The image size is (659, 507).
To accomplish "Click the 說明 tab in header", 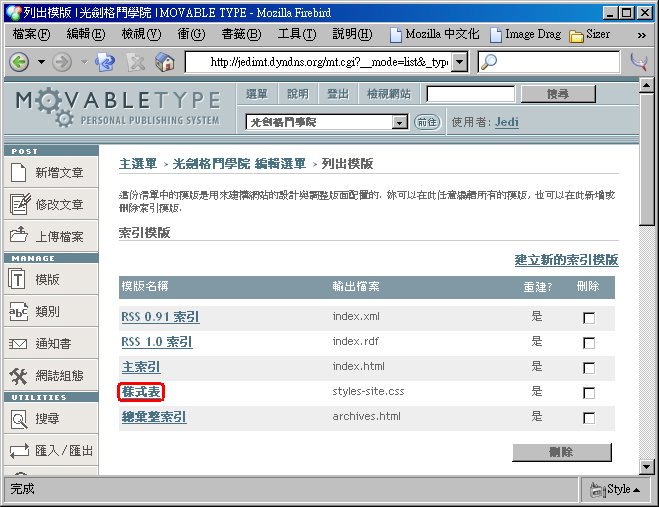I will (x=298, y=94).
